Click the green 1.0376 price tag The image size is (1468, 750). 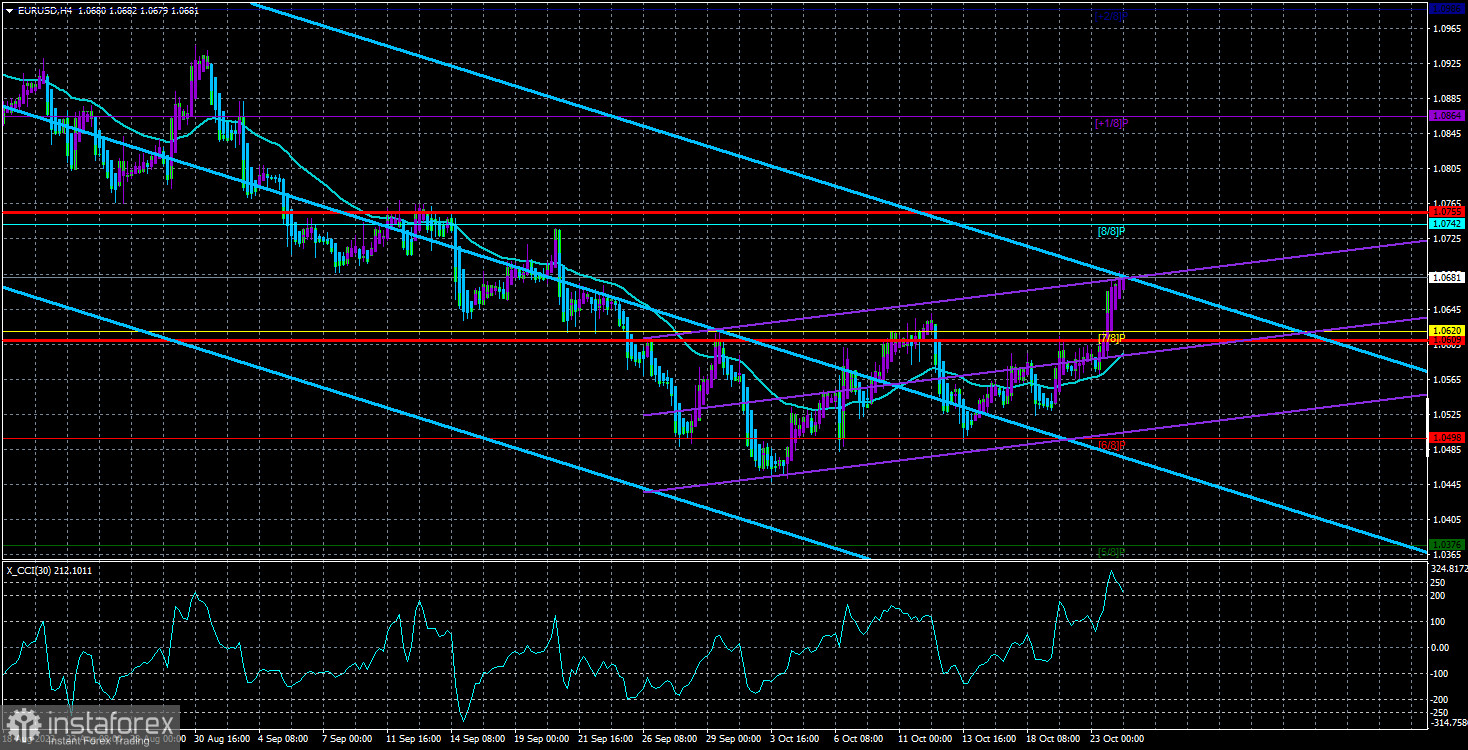[x=1447, y=544]
